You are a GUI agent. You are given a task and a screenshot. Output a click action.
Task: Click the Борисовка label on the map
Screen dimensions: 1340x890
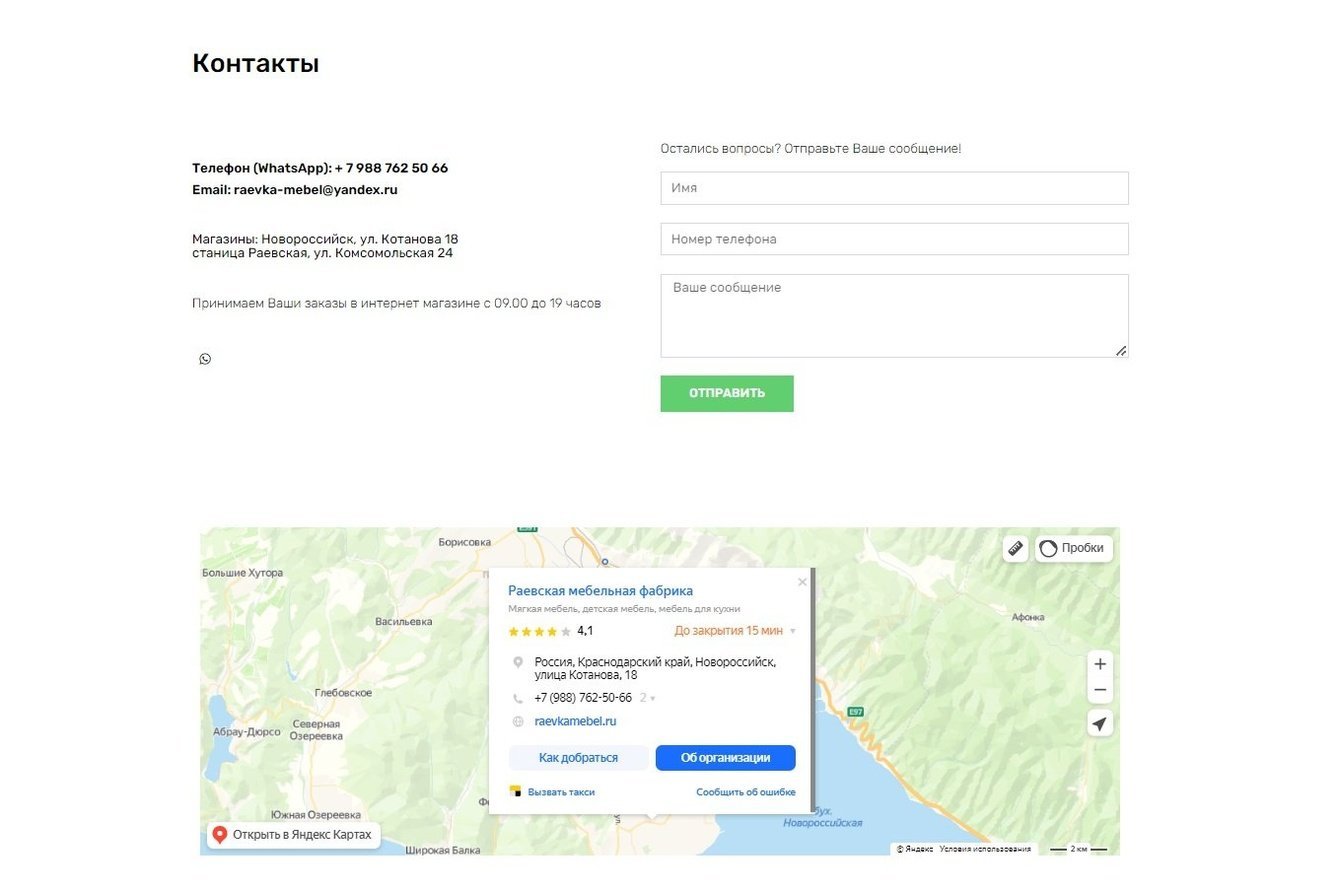[x=465, y=542]
